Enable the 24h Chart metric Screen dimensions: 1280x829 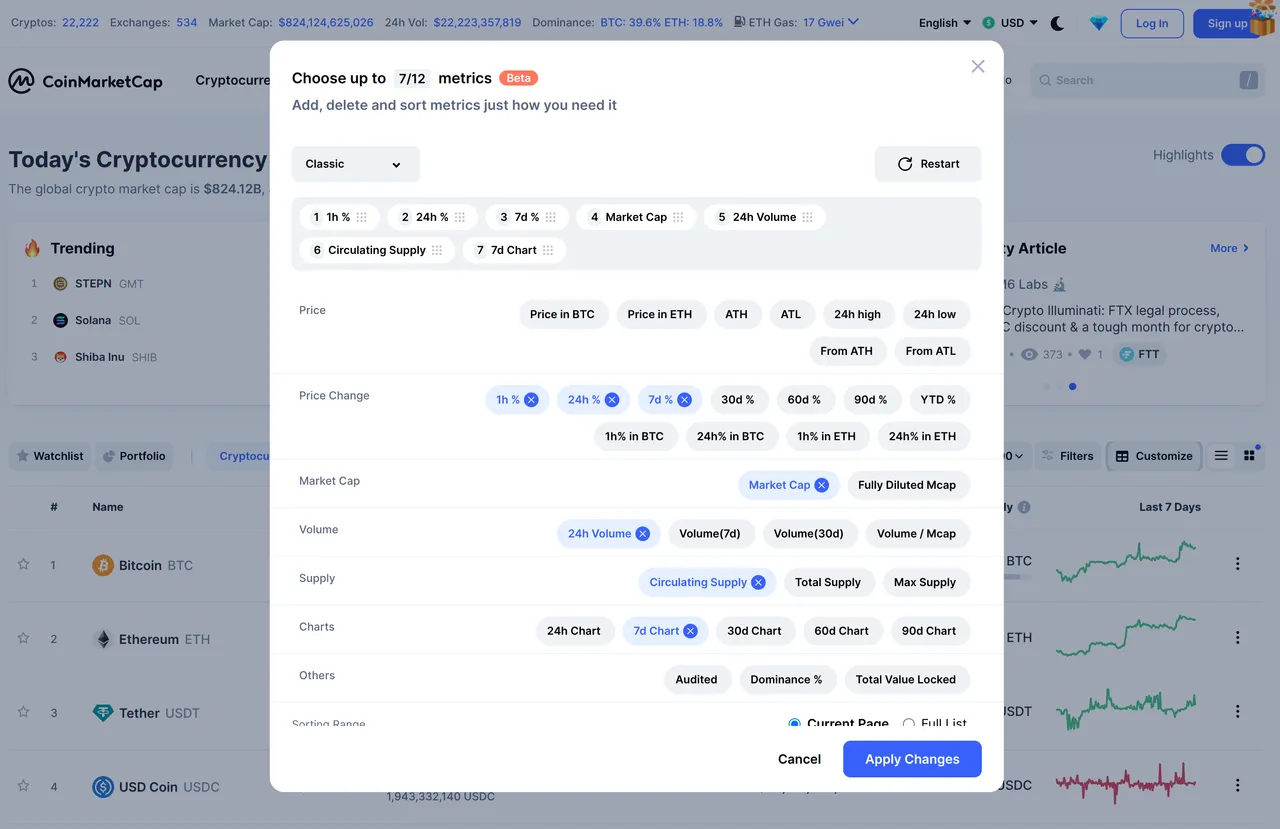(x=574, y=631)
